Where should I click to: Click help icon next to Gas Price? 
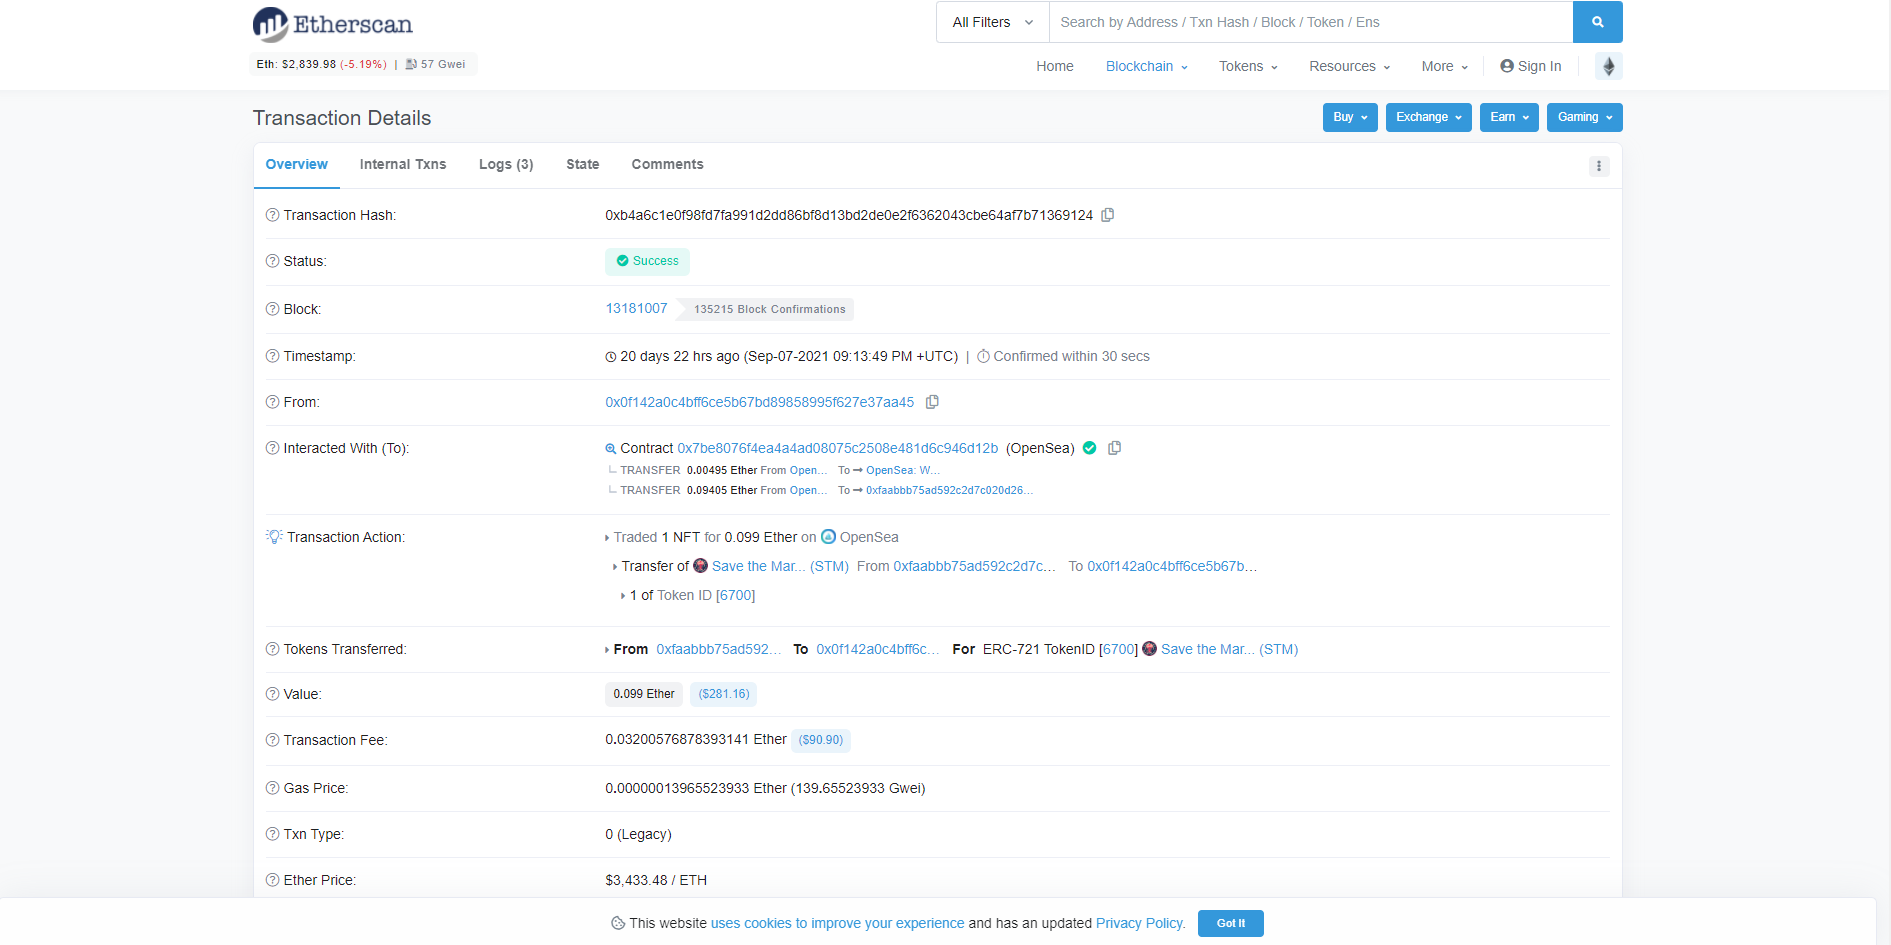point(272,788)
